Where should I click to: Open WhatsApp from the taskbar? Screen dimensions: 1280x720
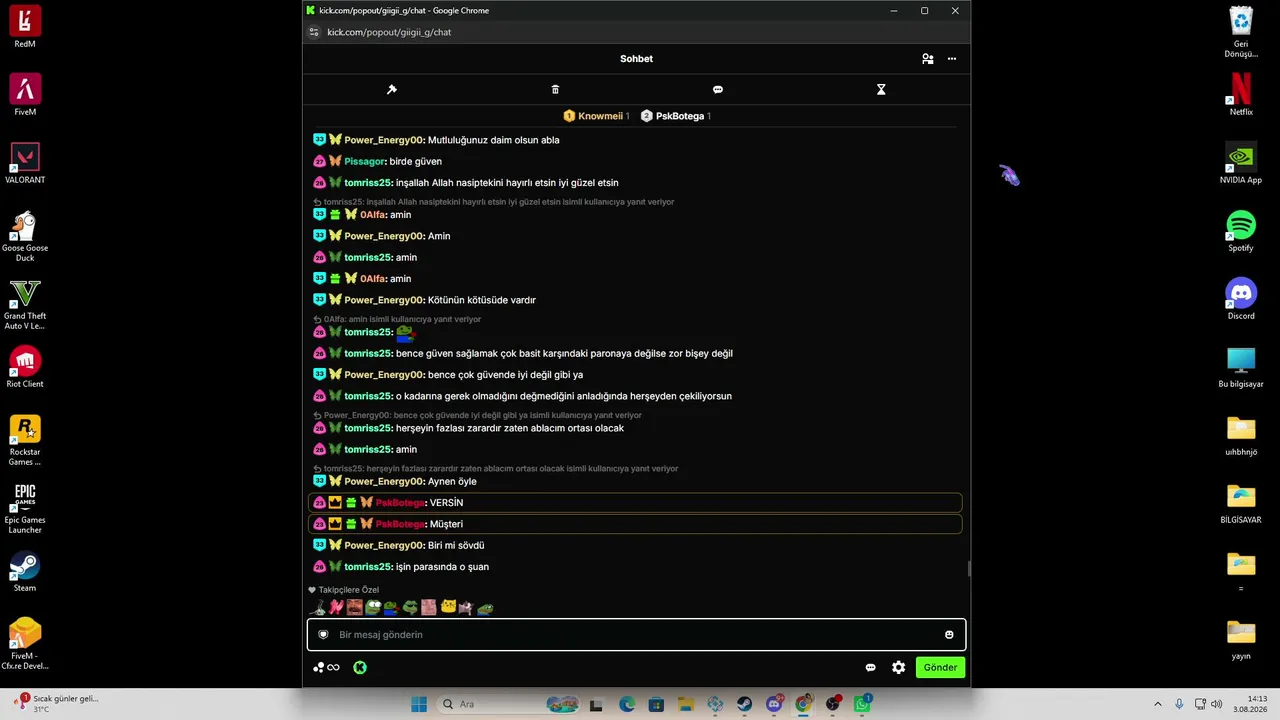[862, 704]
